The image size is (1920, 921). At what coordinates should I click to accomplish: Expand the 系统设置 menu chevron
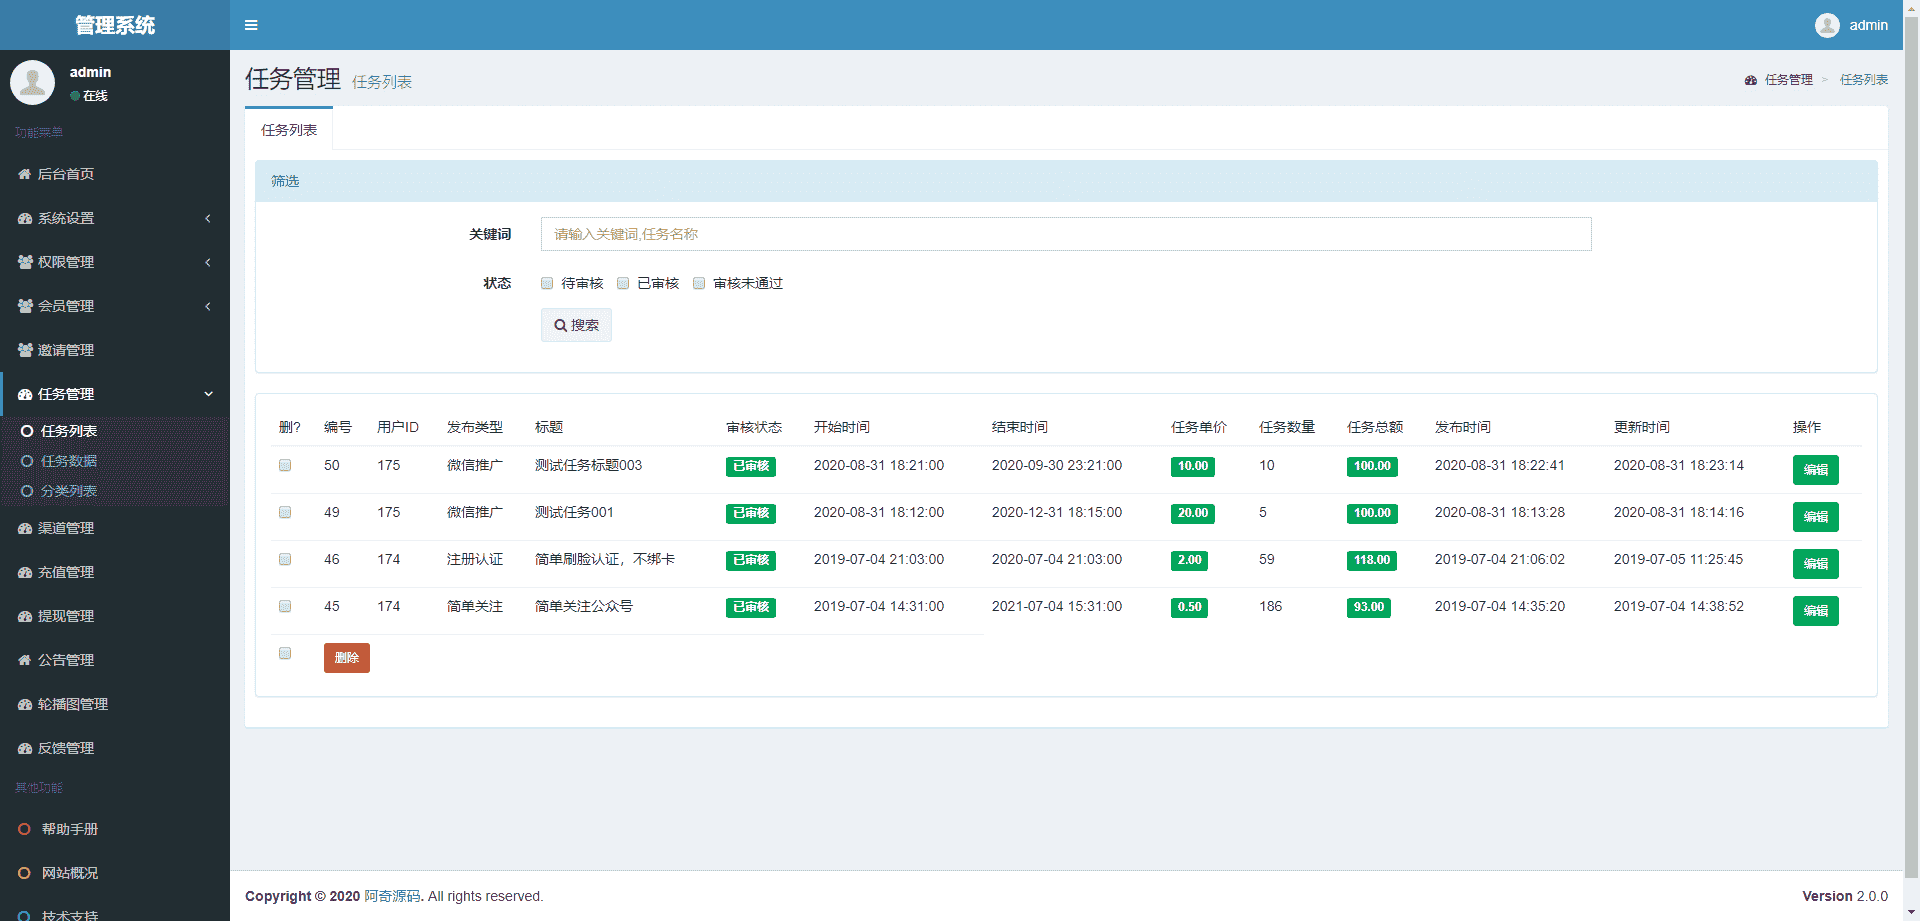[x=208, y=218]
